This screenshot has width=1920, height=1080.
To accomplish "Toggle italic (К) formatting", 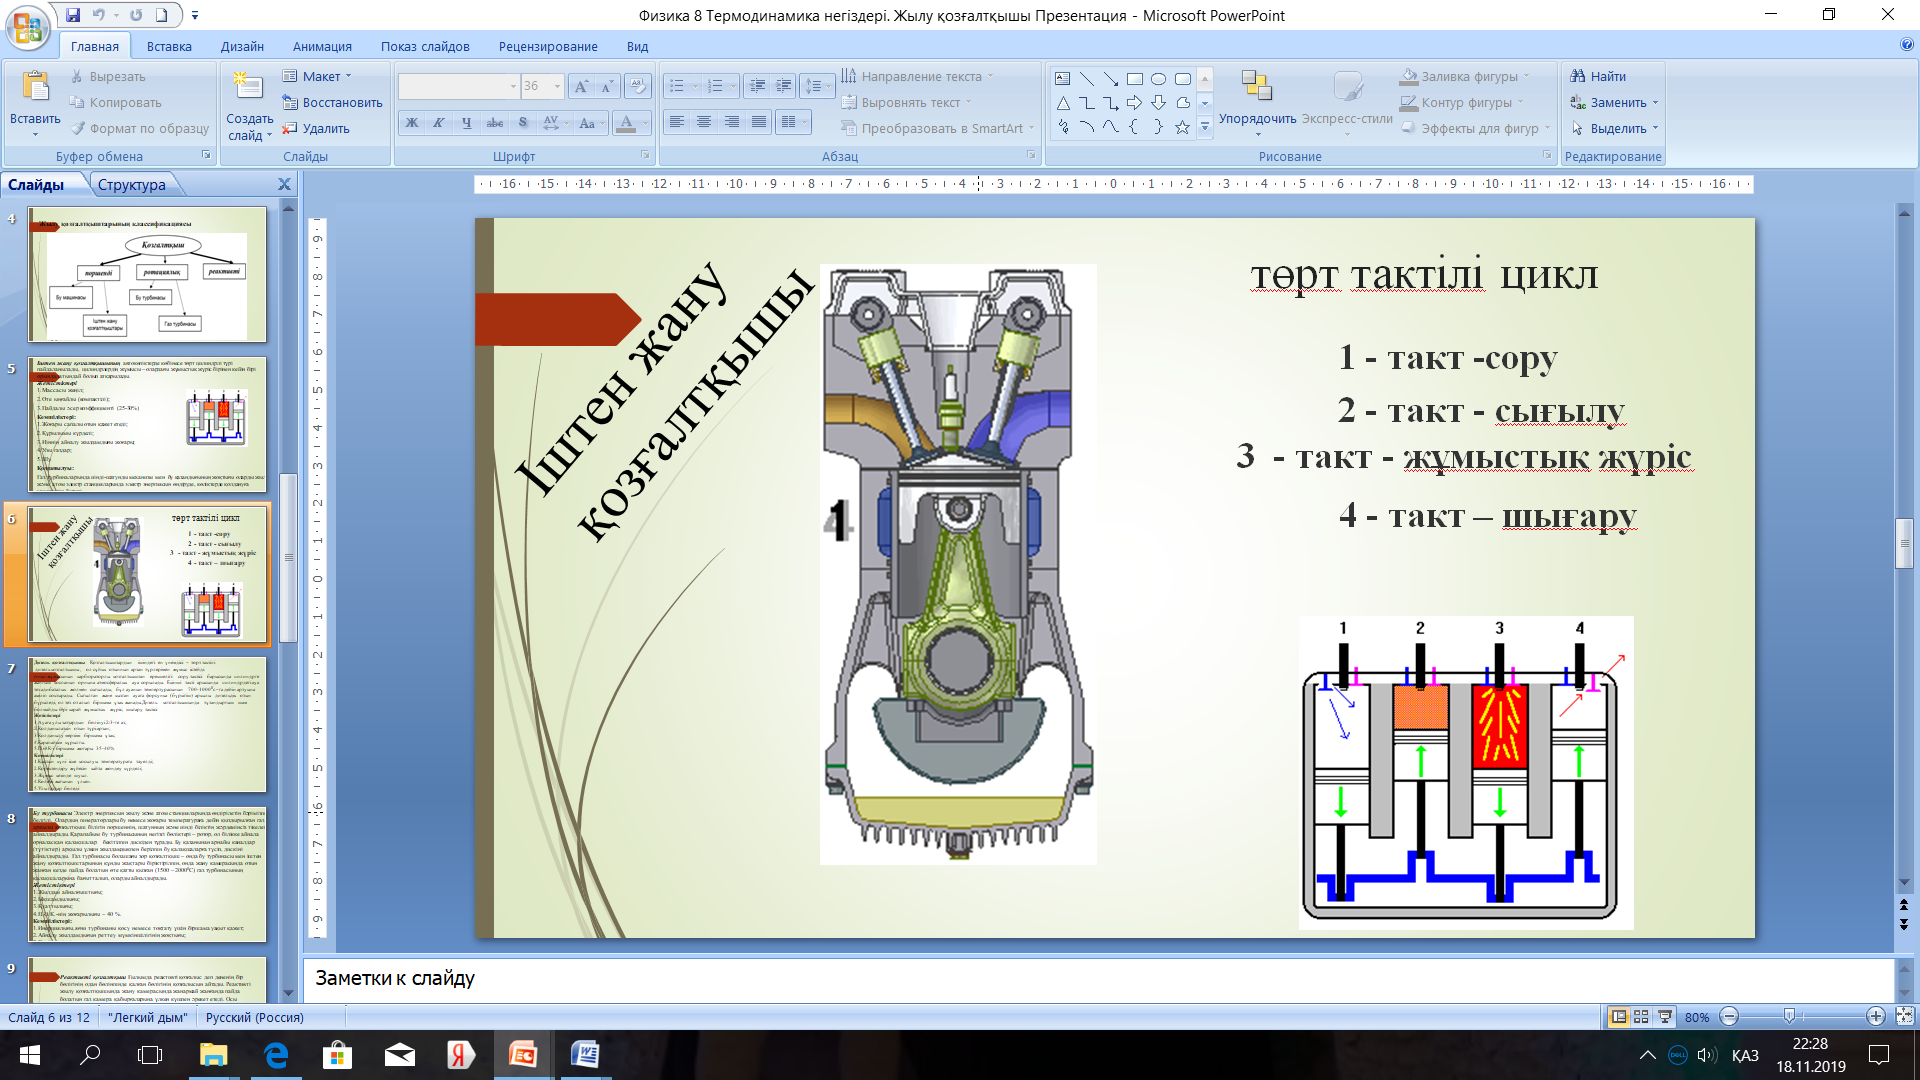I will [439, 123].
